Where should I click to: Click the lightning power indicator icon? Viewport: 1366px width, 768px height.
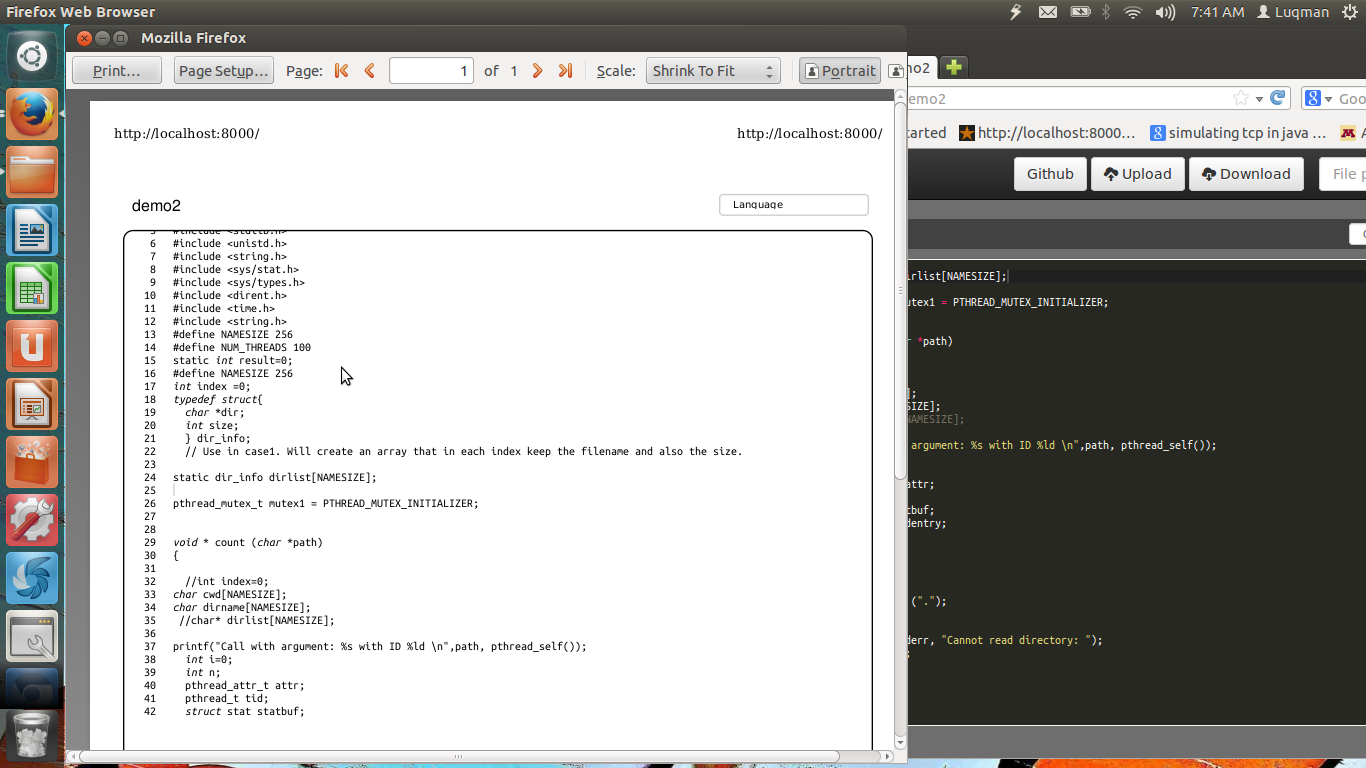[x=1016, y=12]
